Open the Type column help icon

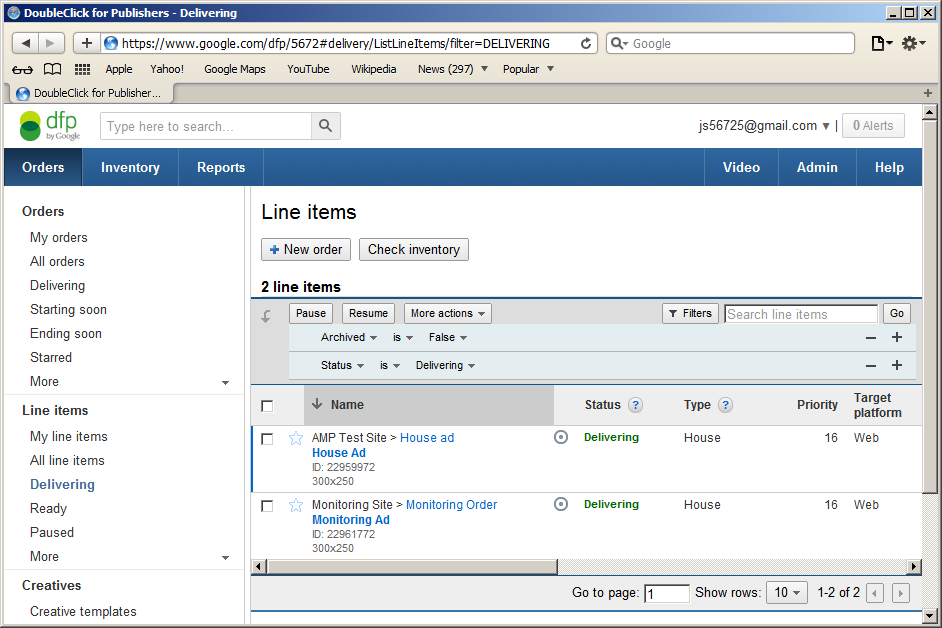pos(725,405)
